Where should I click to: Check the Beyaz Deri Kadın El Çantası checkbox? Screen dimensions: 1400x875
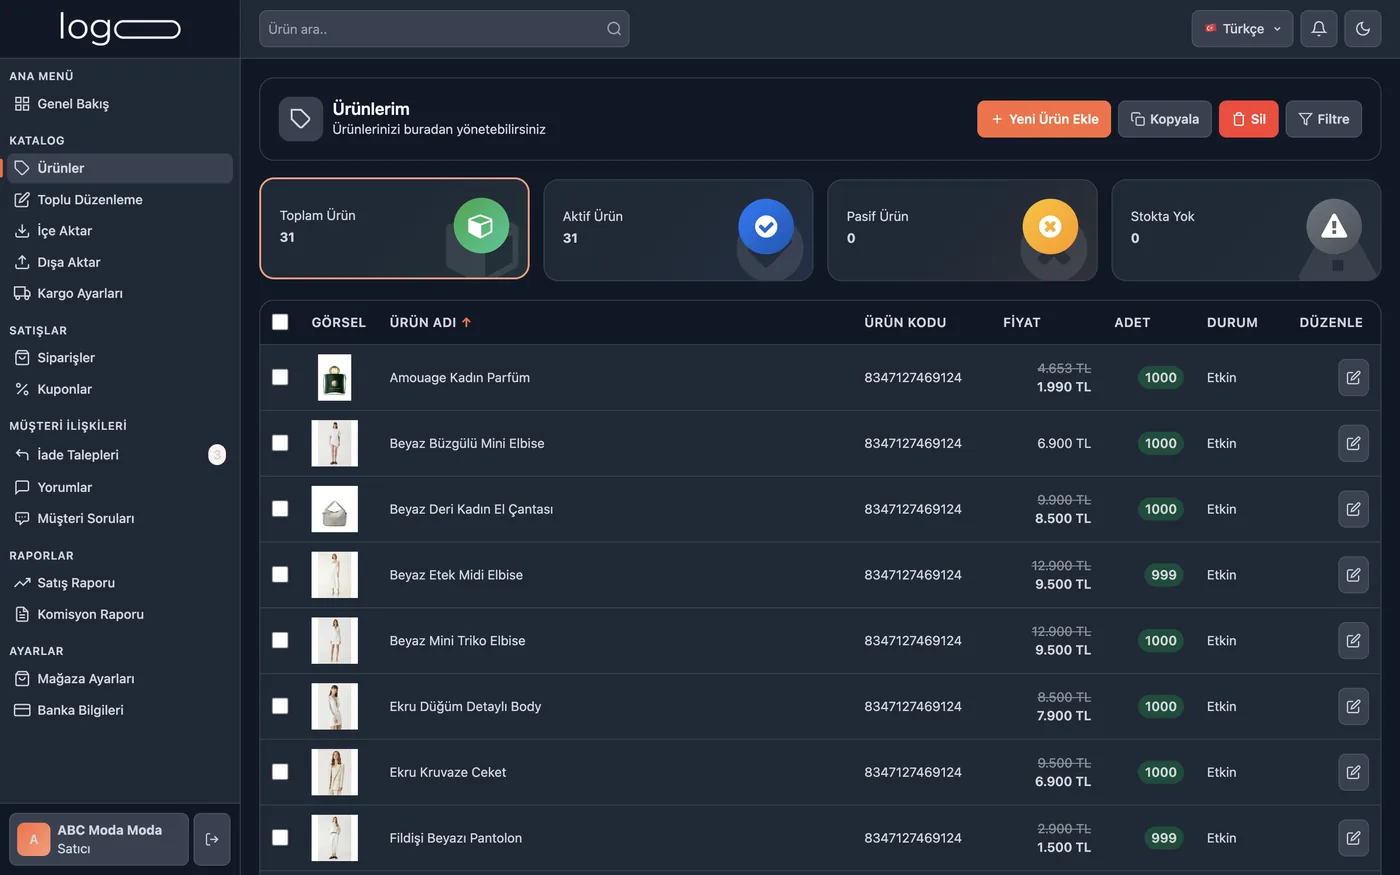(280, 509)
